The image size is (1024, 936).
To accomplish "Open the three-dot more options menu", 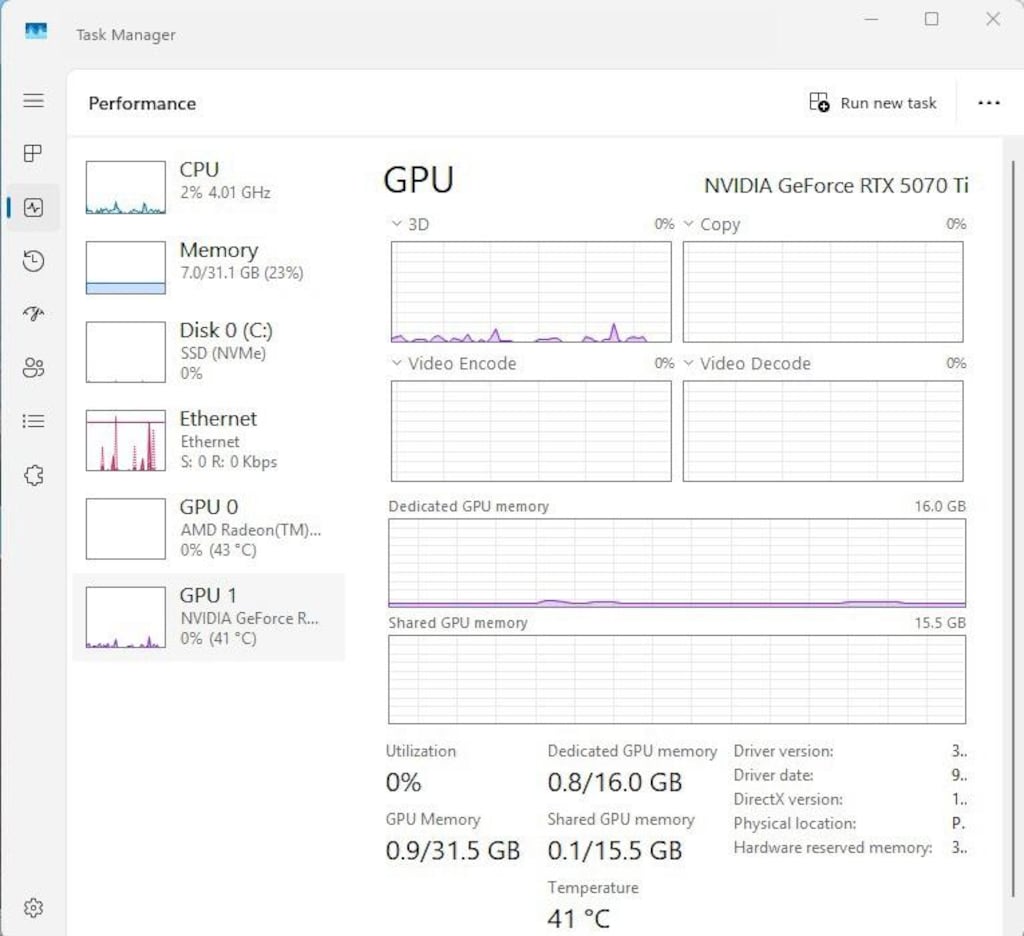I will (989, 103).
